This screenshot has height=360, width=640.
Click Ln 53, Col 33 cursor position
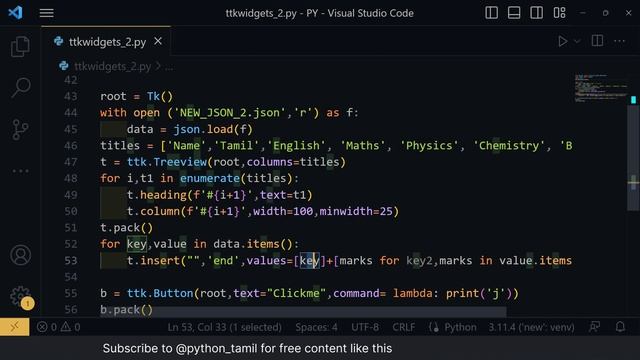(224, 327)
